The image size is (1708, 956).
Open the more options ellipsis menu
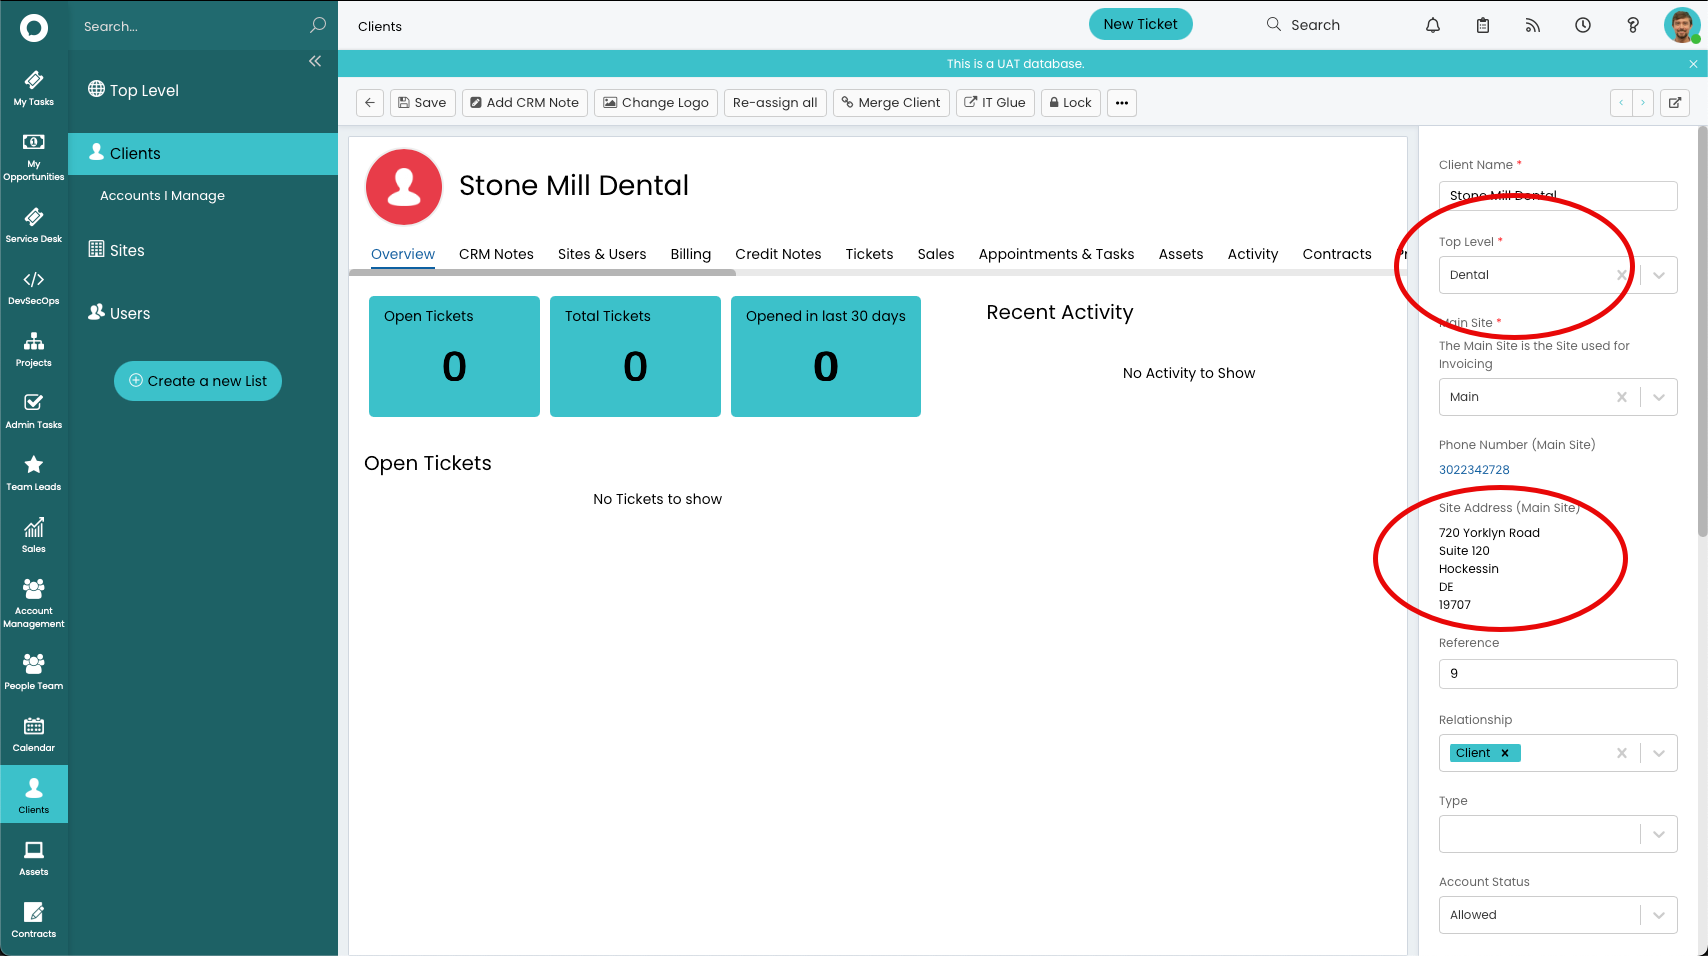tap(1122, 103)
